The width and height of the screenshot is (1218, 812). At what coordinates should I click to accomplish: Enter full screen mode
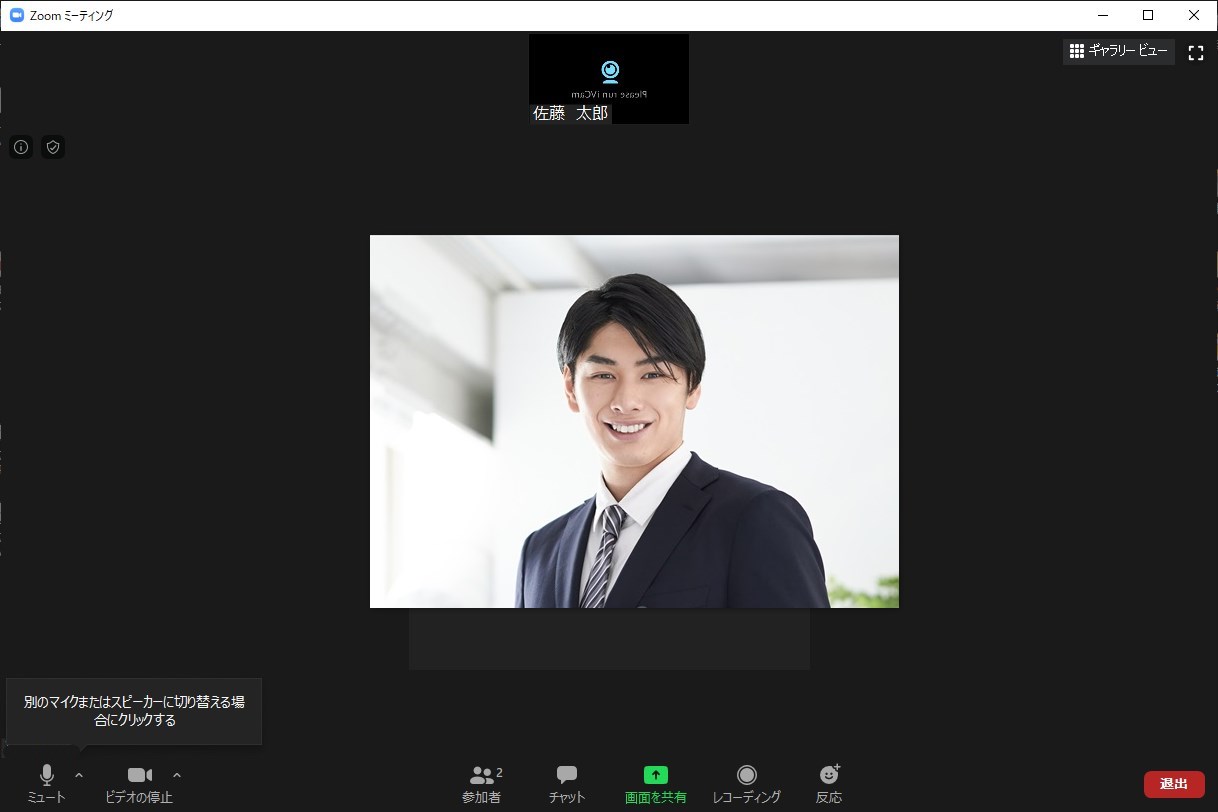click(1195, 53)
